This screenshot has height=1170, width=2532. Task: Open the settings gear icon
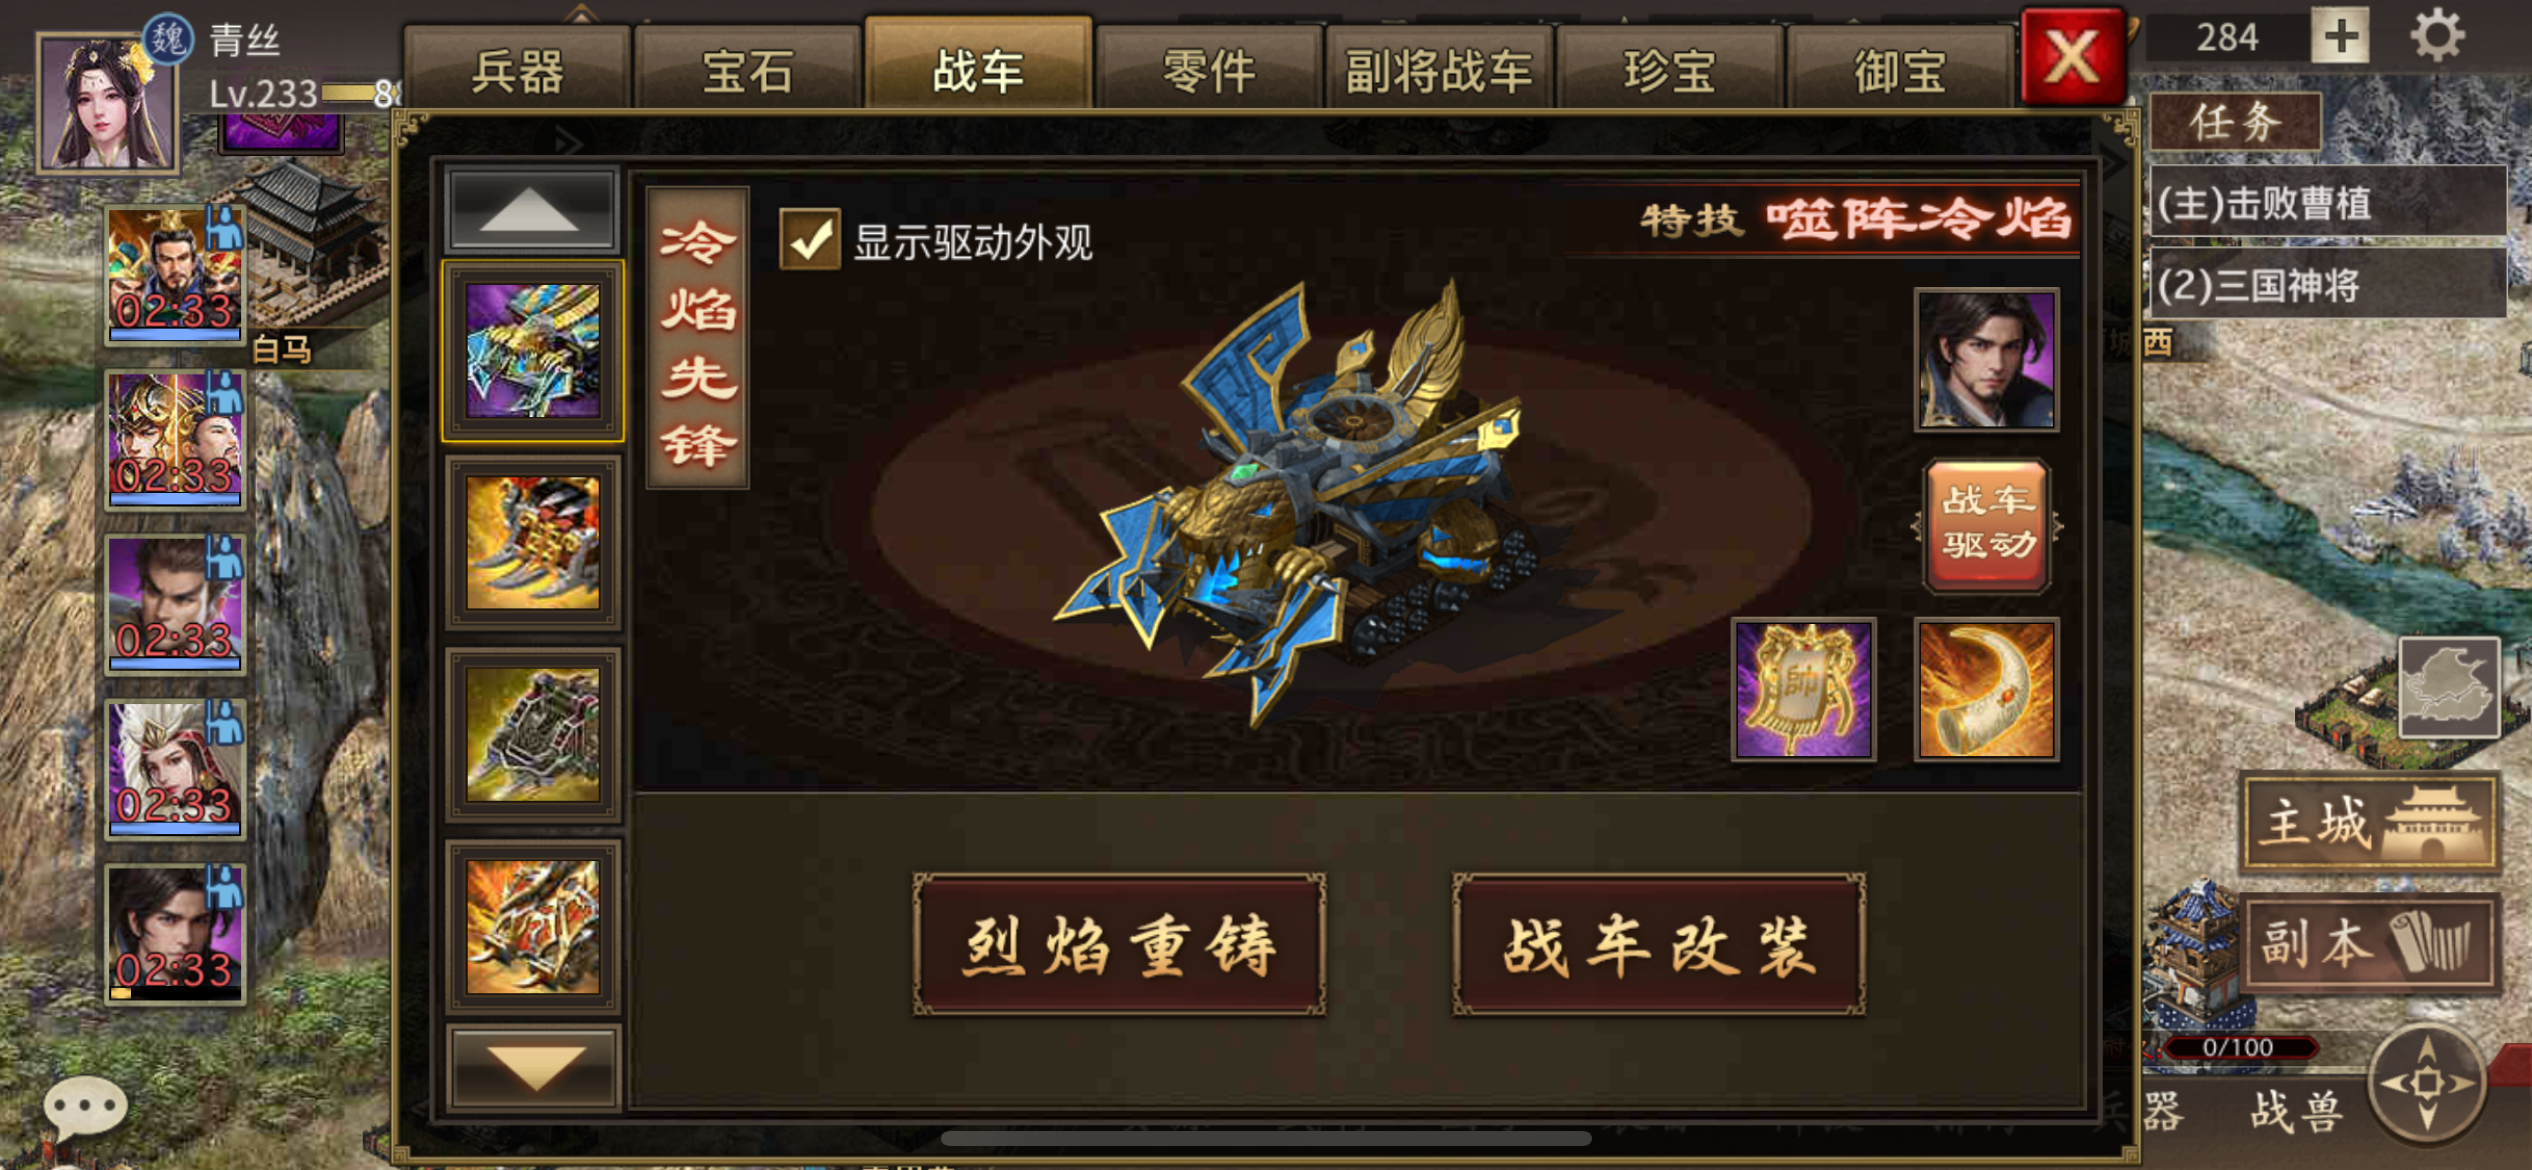pos(2436,35)
